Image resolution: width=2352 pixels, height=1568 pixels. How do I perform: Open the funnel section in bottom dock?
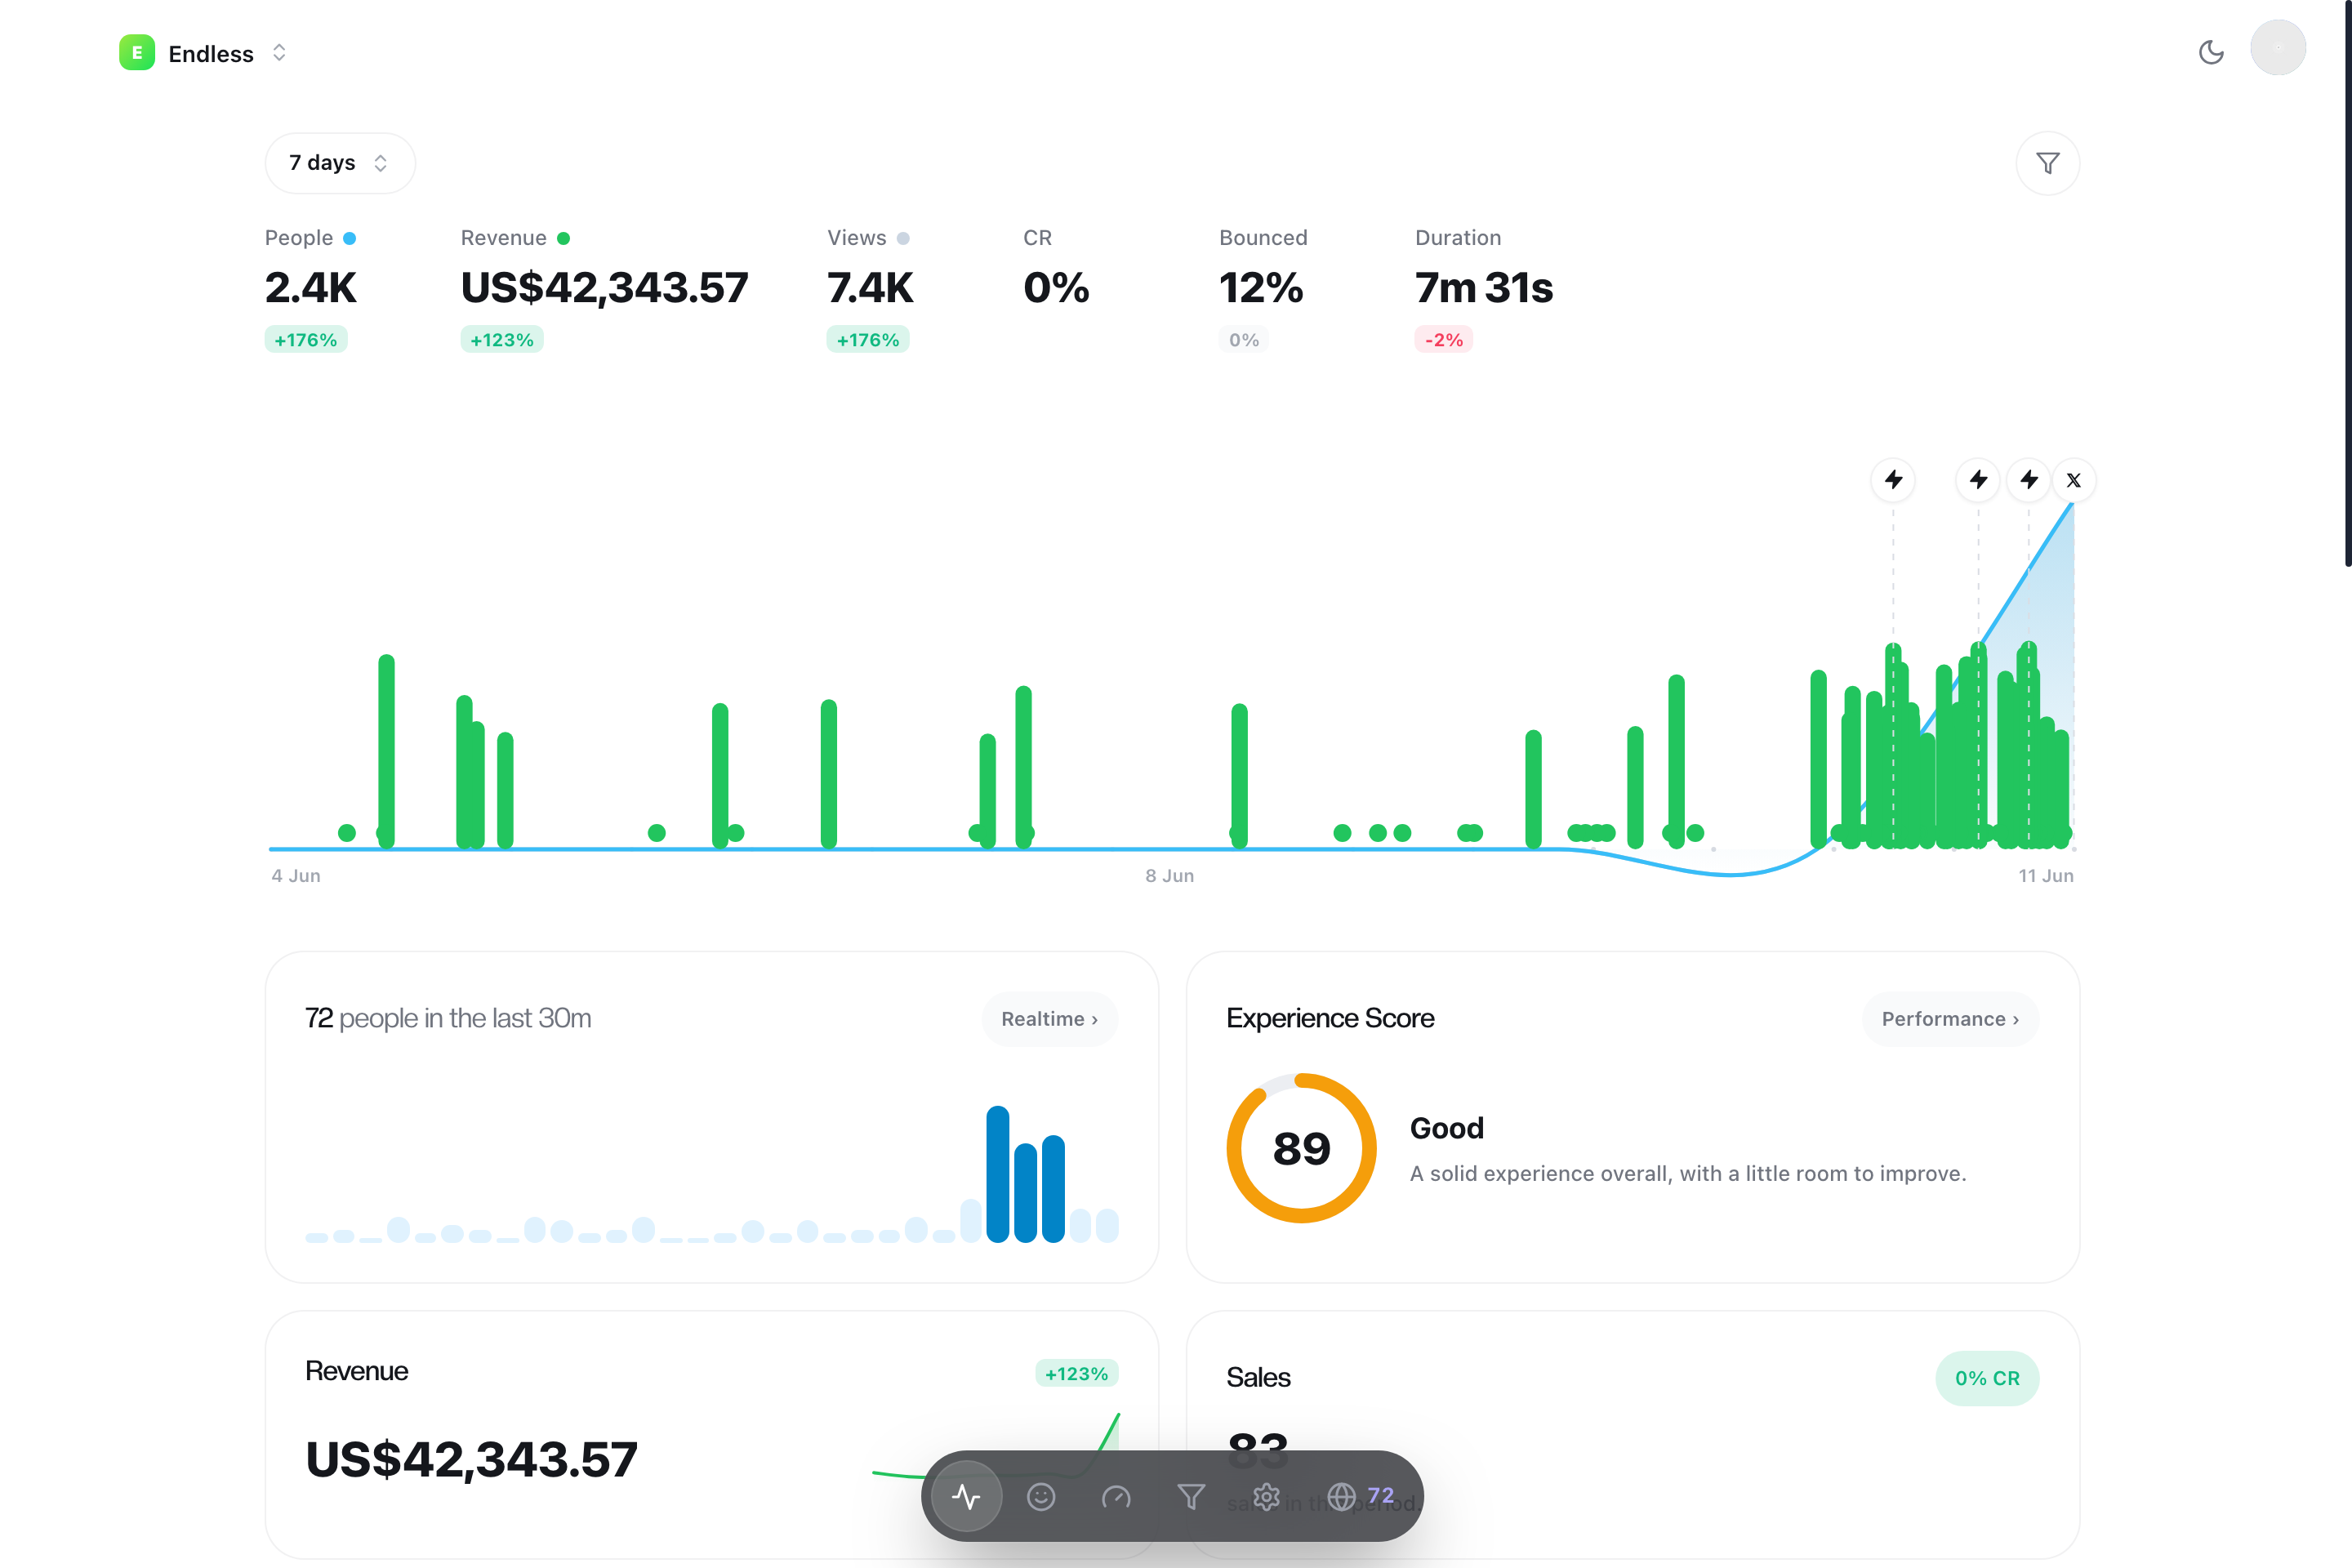(x=1191, y=1496)
